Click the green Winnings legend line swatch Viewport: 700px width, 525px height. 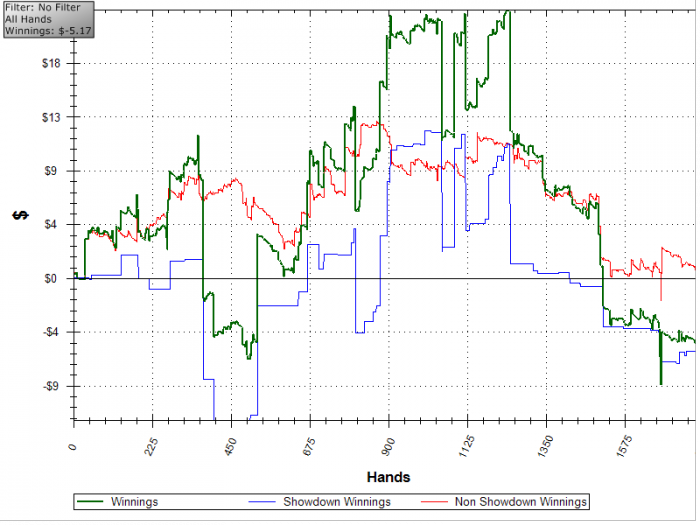pyautogui.click(x=90, y=502)
